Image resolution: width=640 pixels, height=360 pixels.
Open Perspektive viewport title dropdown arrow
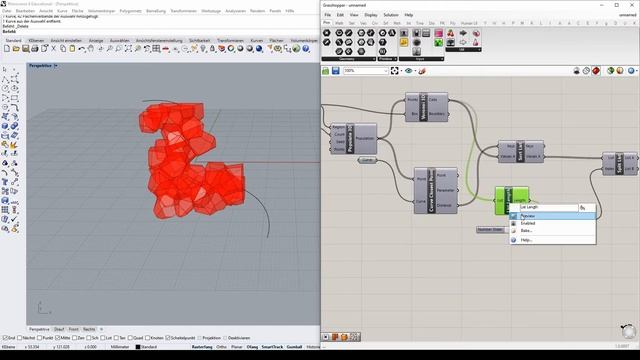click(x=56, y=66)
